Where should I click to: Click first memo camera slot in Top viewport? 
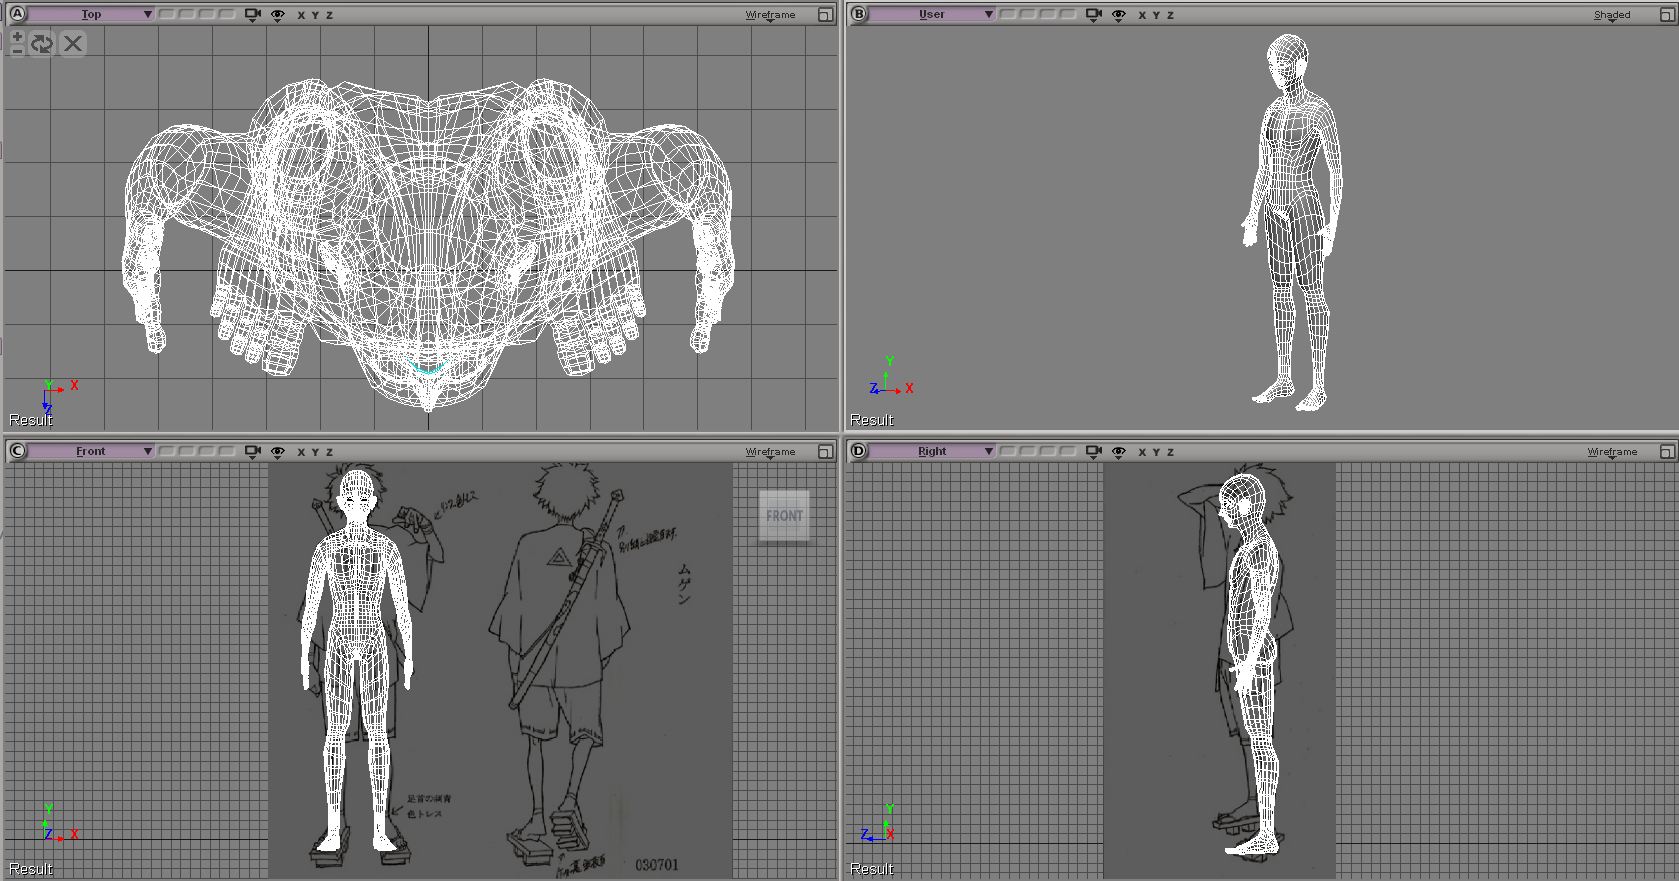[166, 14]
